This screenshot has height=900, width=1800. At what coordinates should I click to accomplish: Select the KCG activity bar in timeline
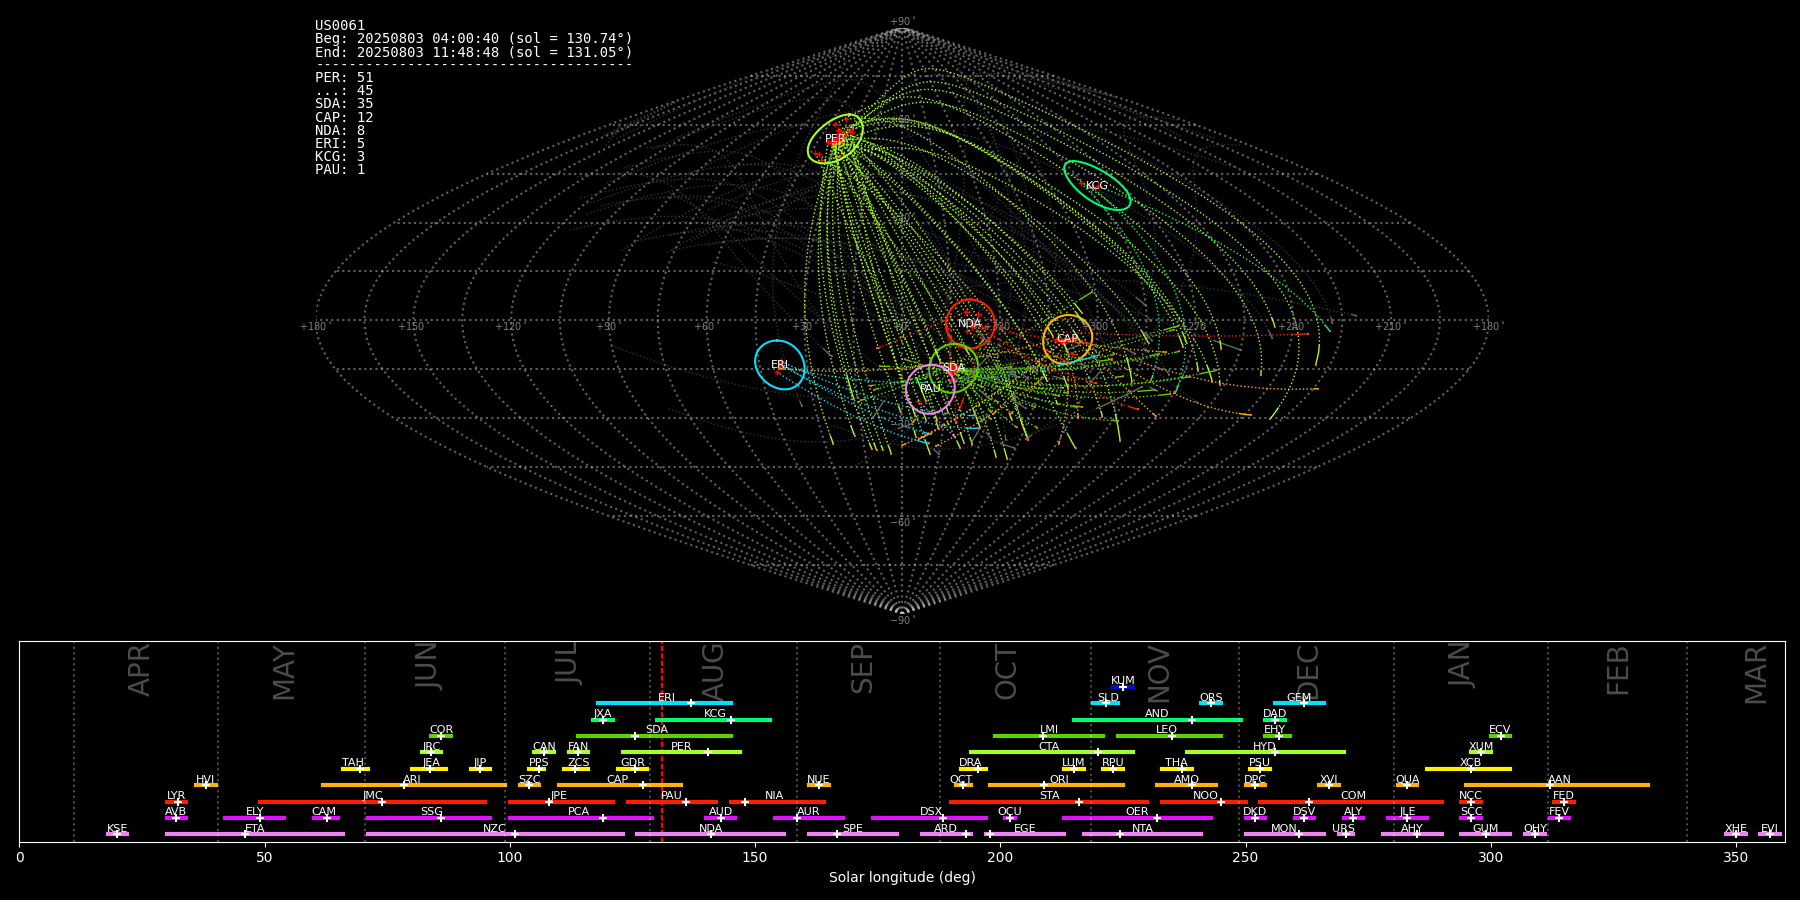(x=713, y=720)
